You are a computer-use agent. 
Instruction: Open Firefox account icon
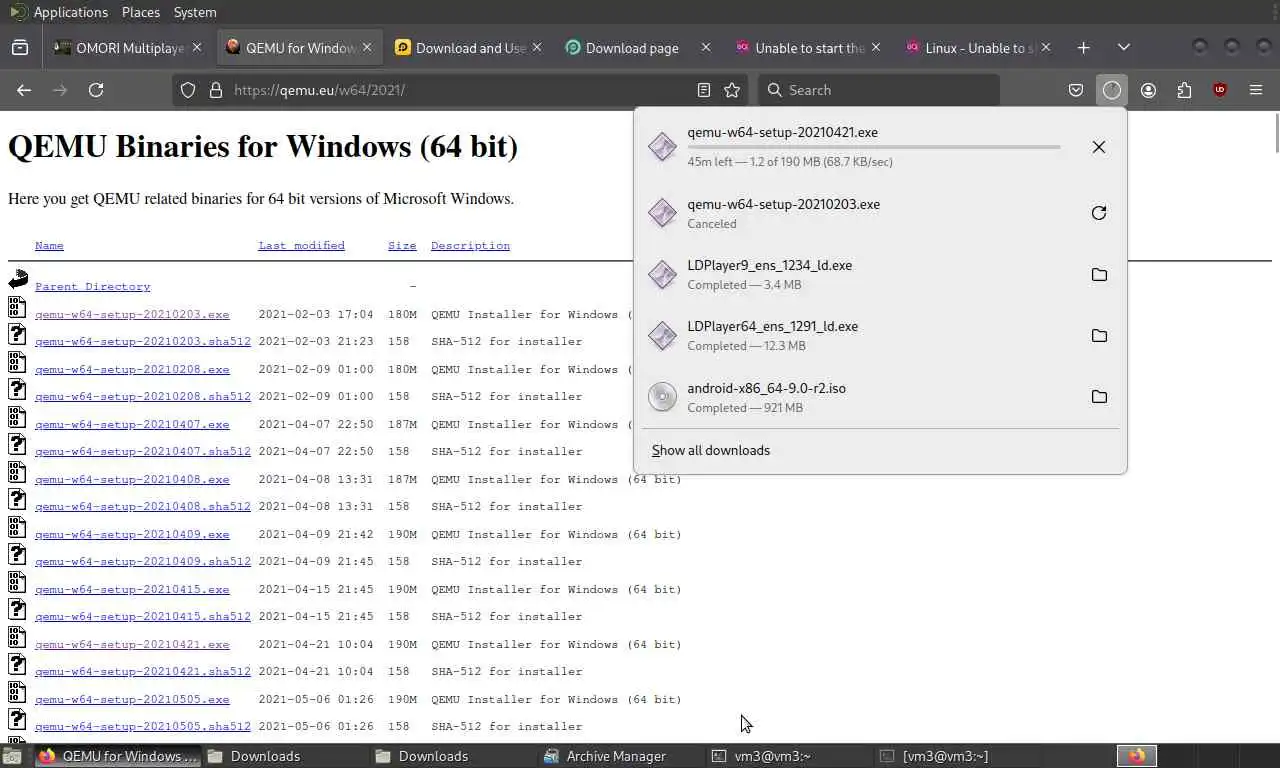1148,90
